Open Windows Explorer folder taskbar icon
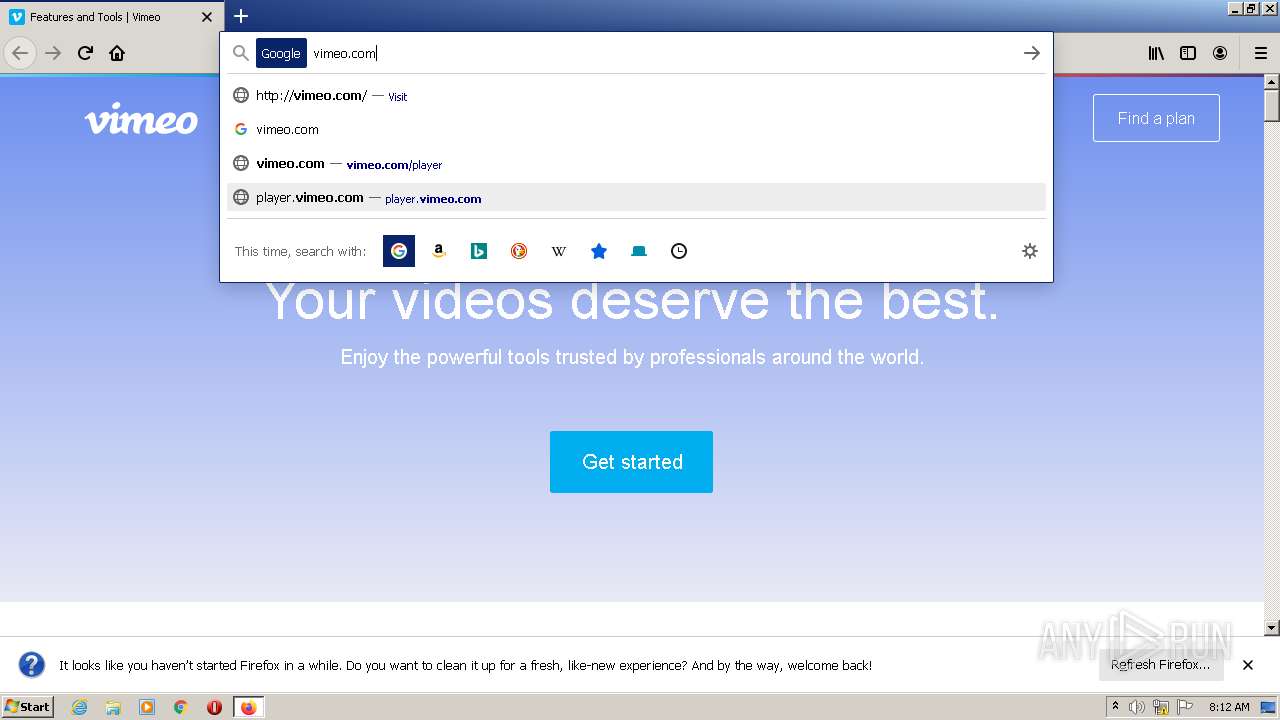Screen dimensions: 1280x720 tap(113, 707)
